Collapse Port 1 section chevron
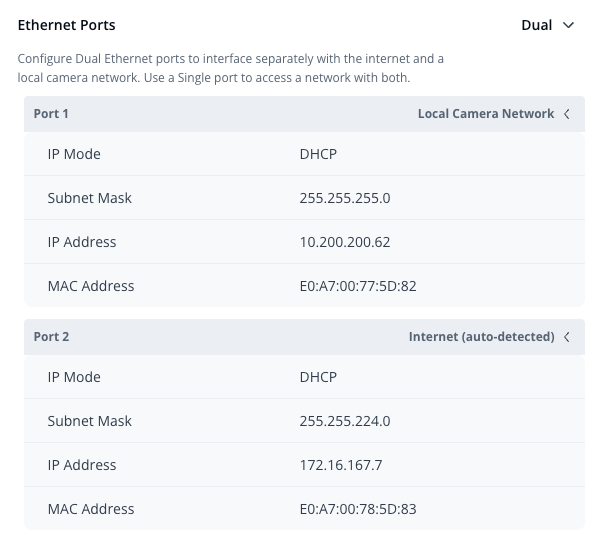This screenshot has width=603, height=541. (x=567, y=114)
